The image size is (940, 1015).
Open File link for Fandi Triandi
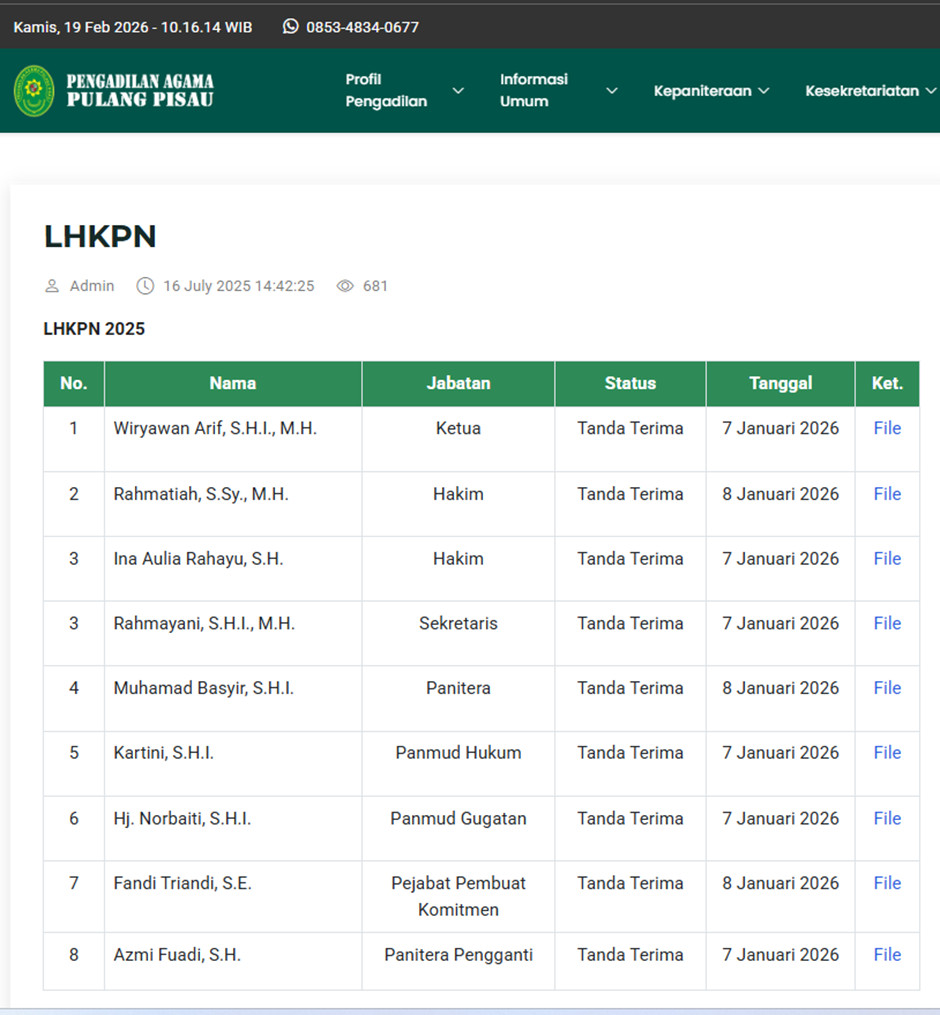[x=887, y=883]
